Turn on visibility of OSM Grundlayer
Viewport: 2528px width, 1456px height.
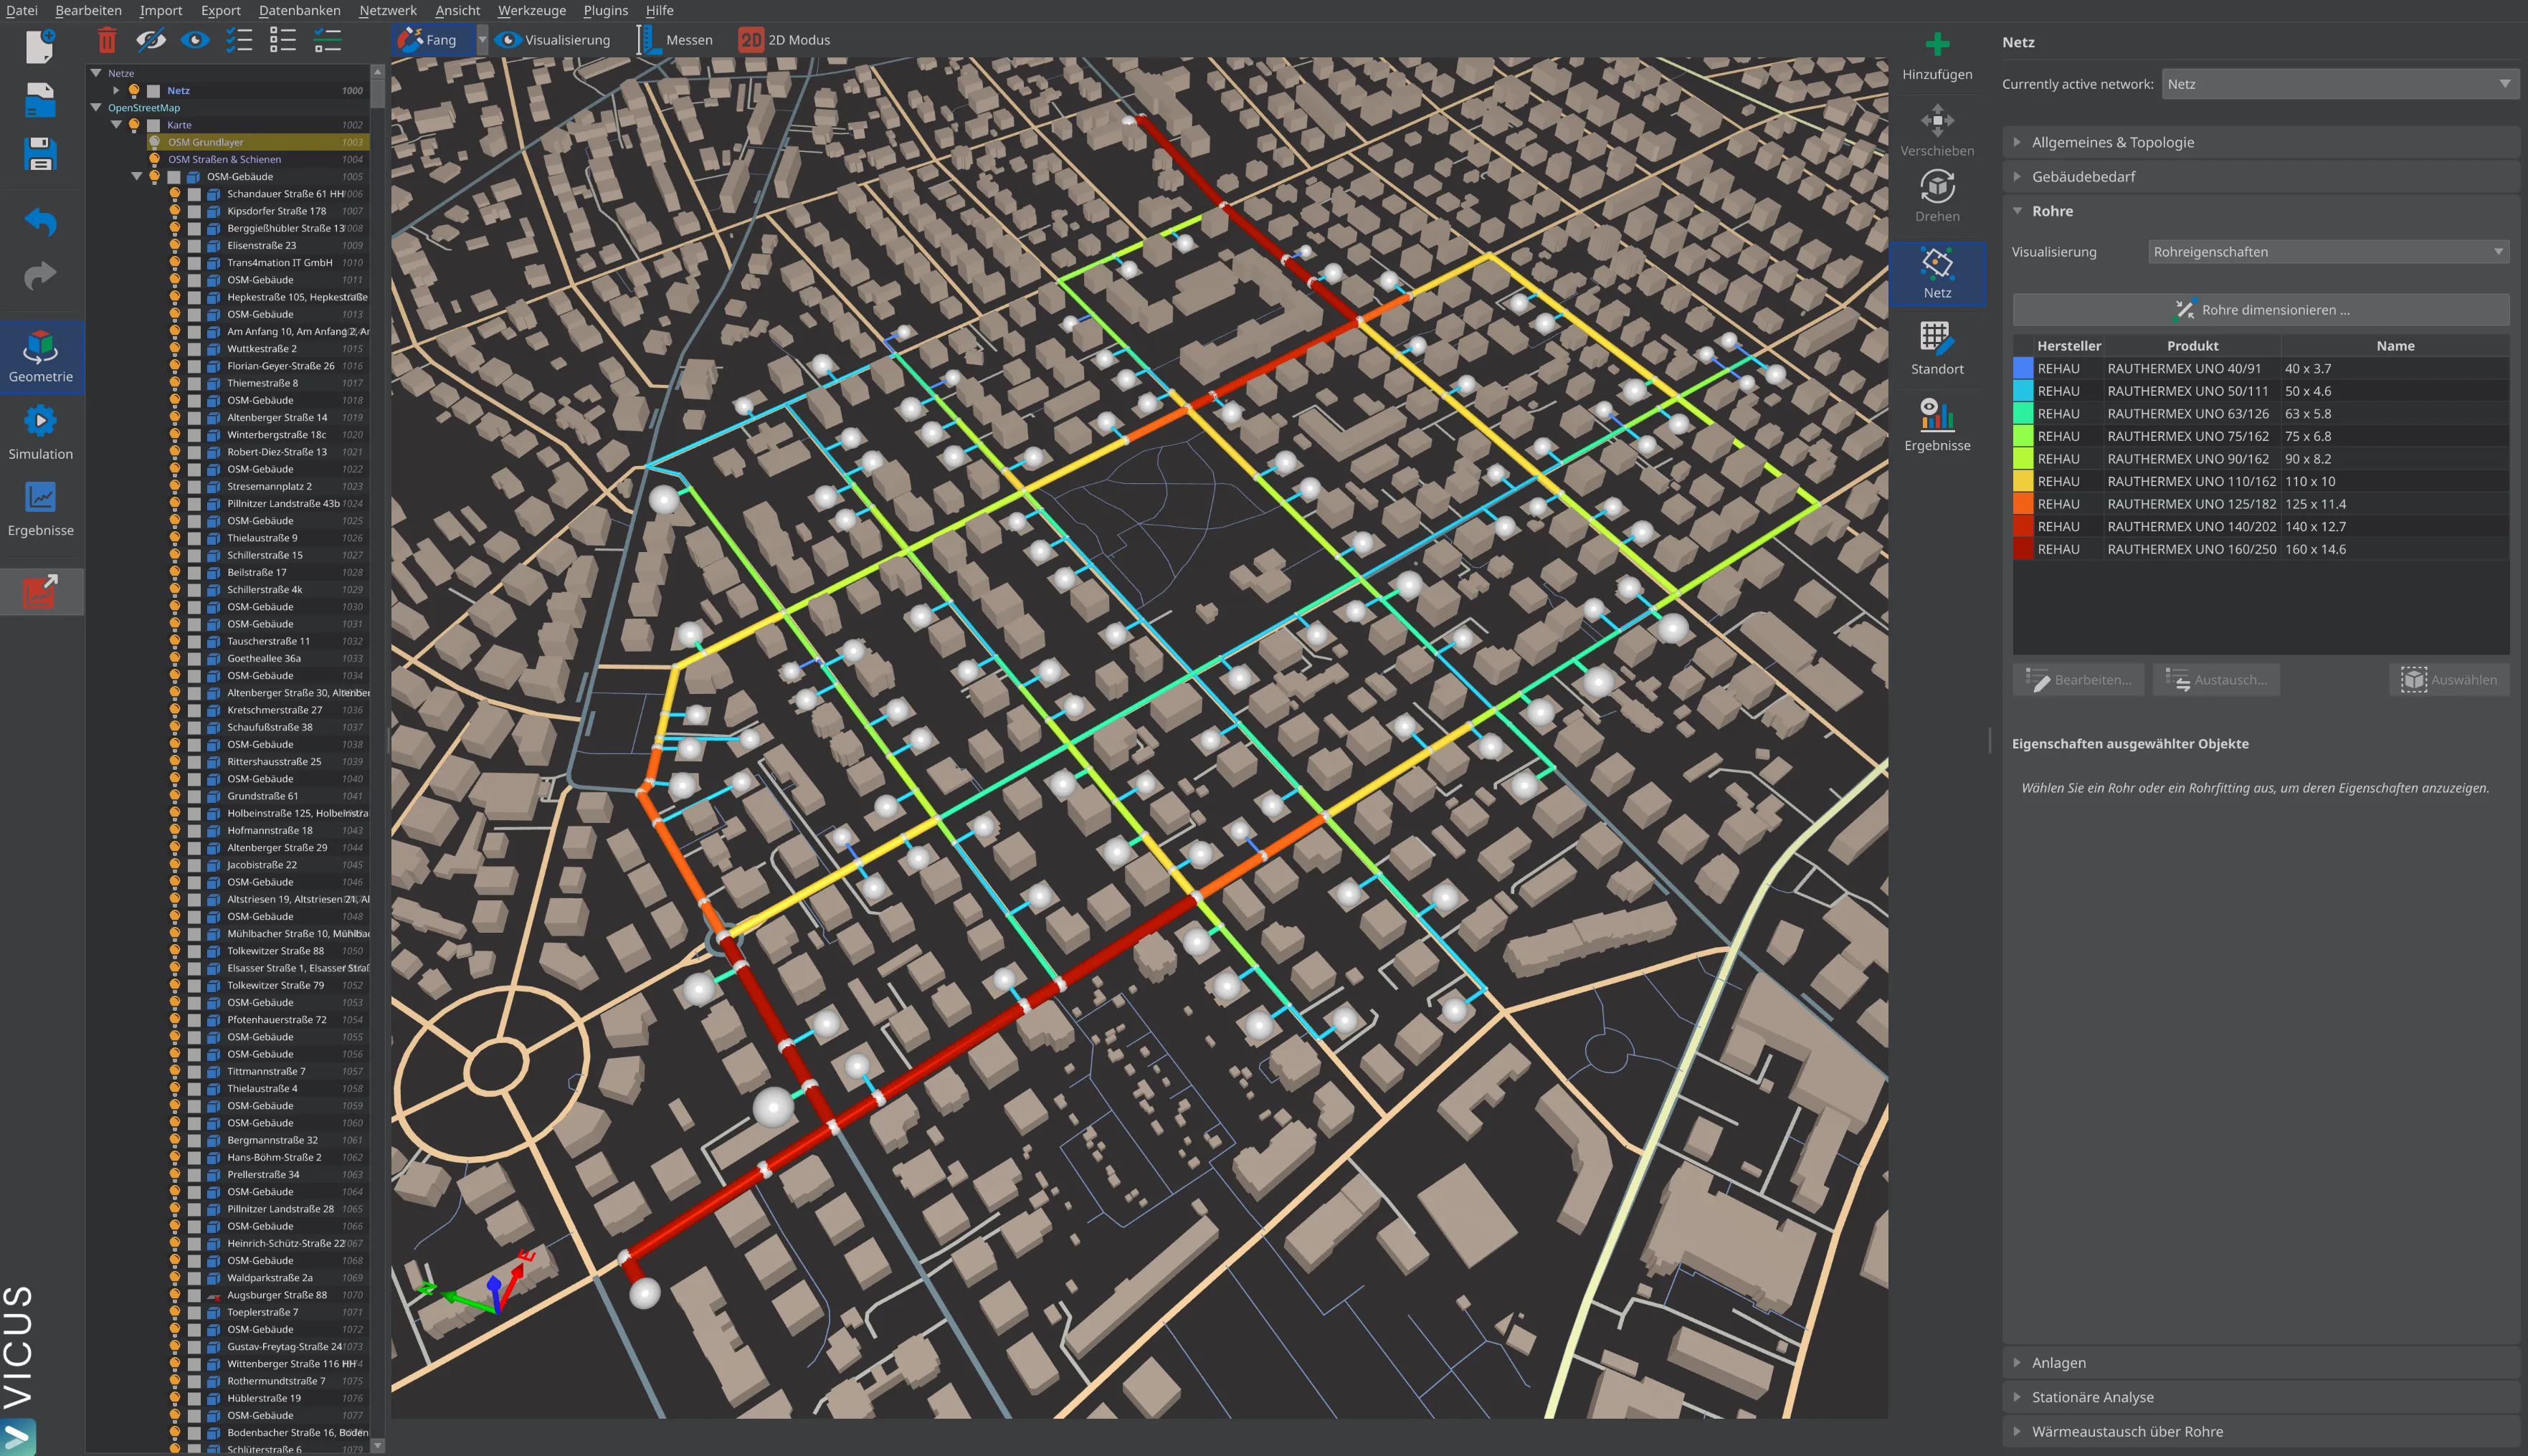[x=155, y=142]
